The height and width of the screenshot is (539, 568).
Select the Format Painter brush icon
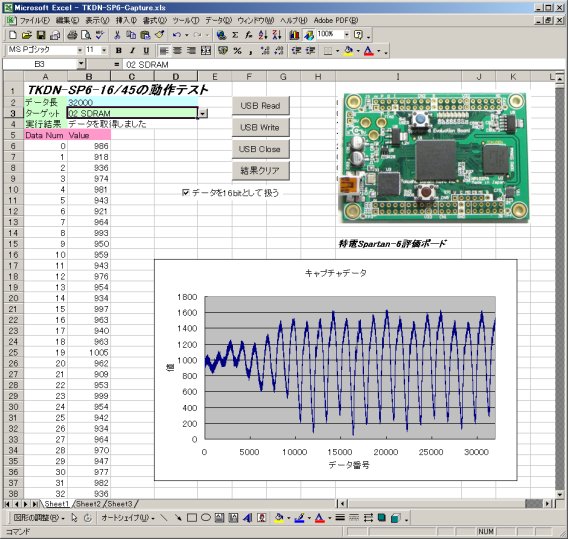[159, 35]
